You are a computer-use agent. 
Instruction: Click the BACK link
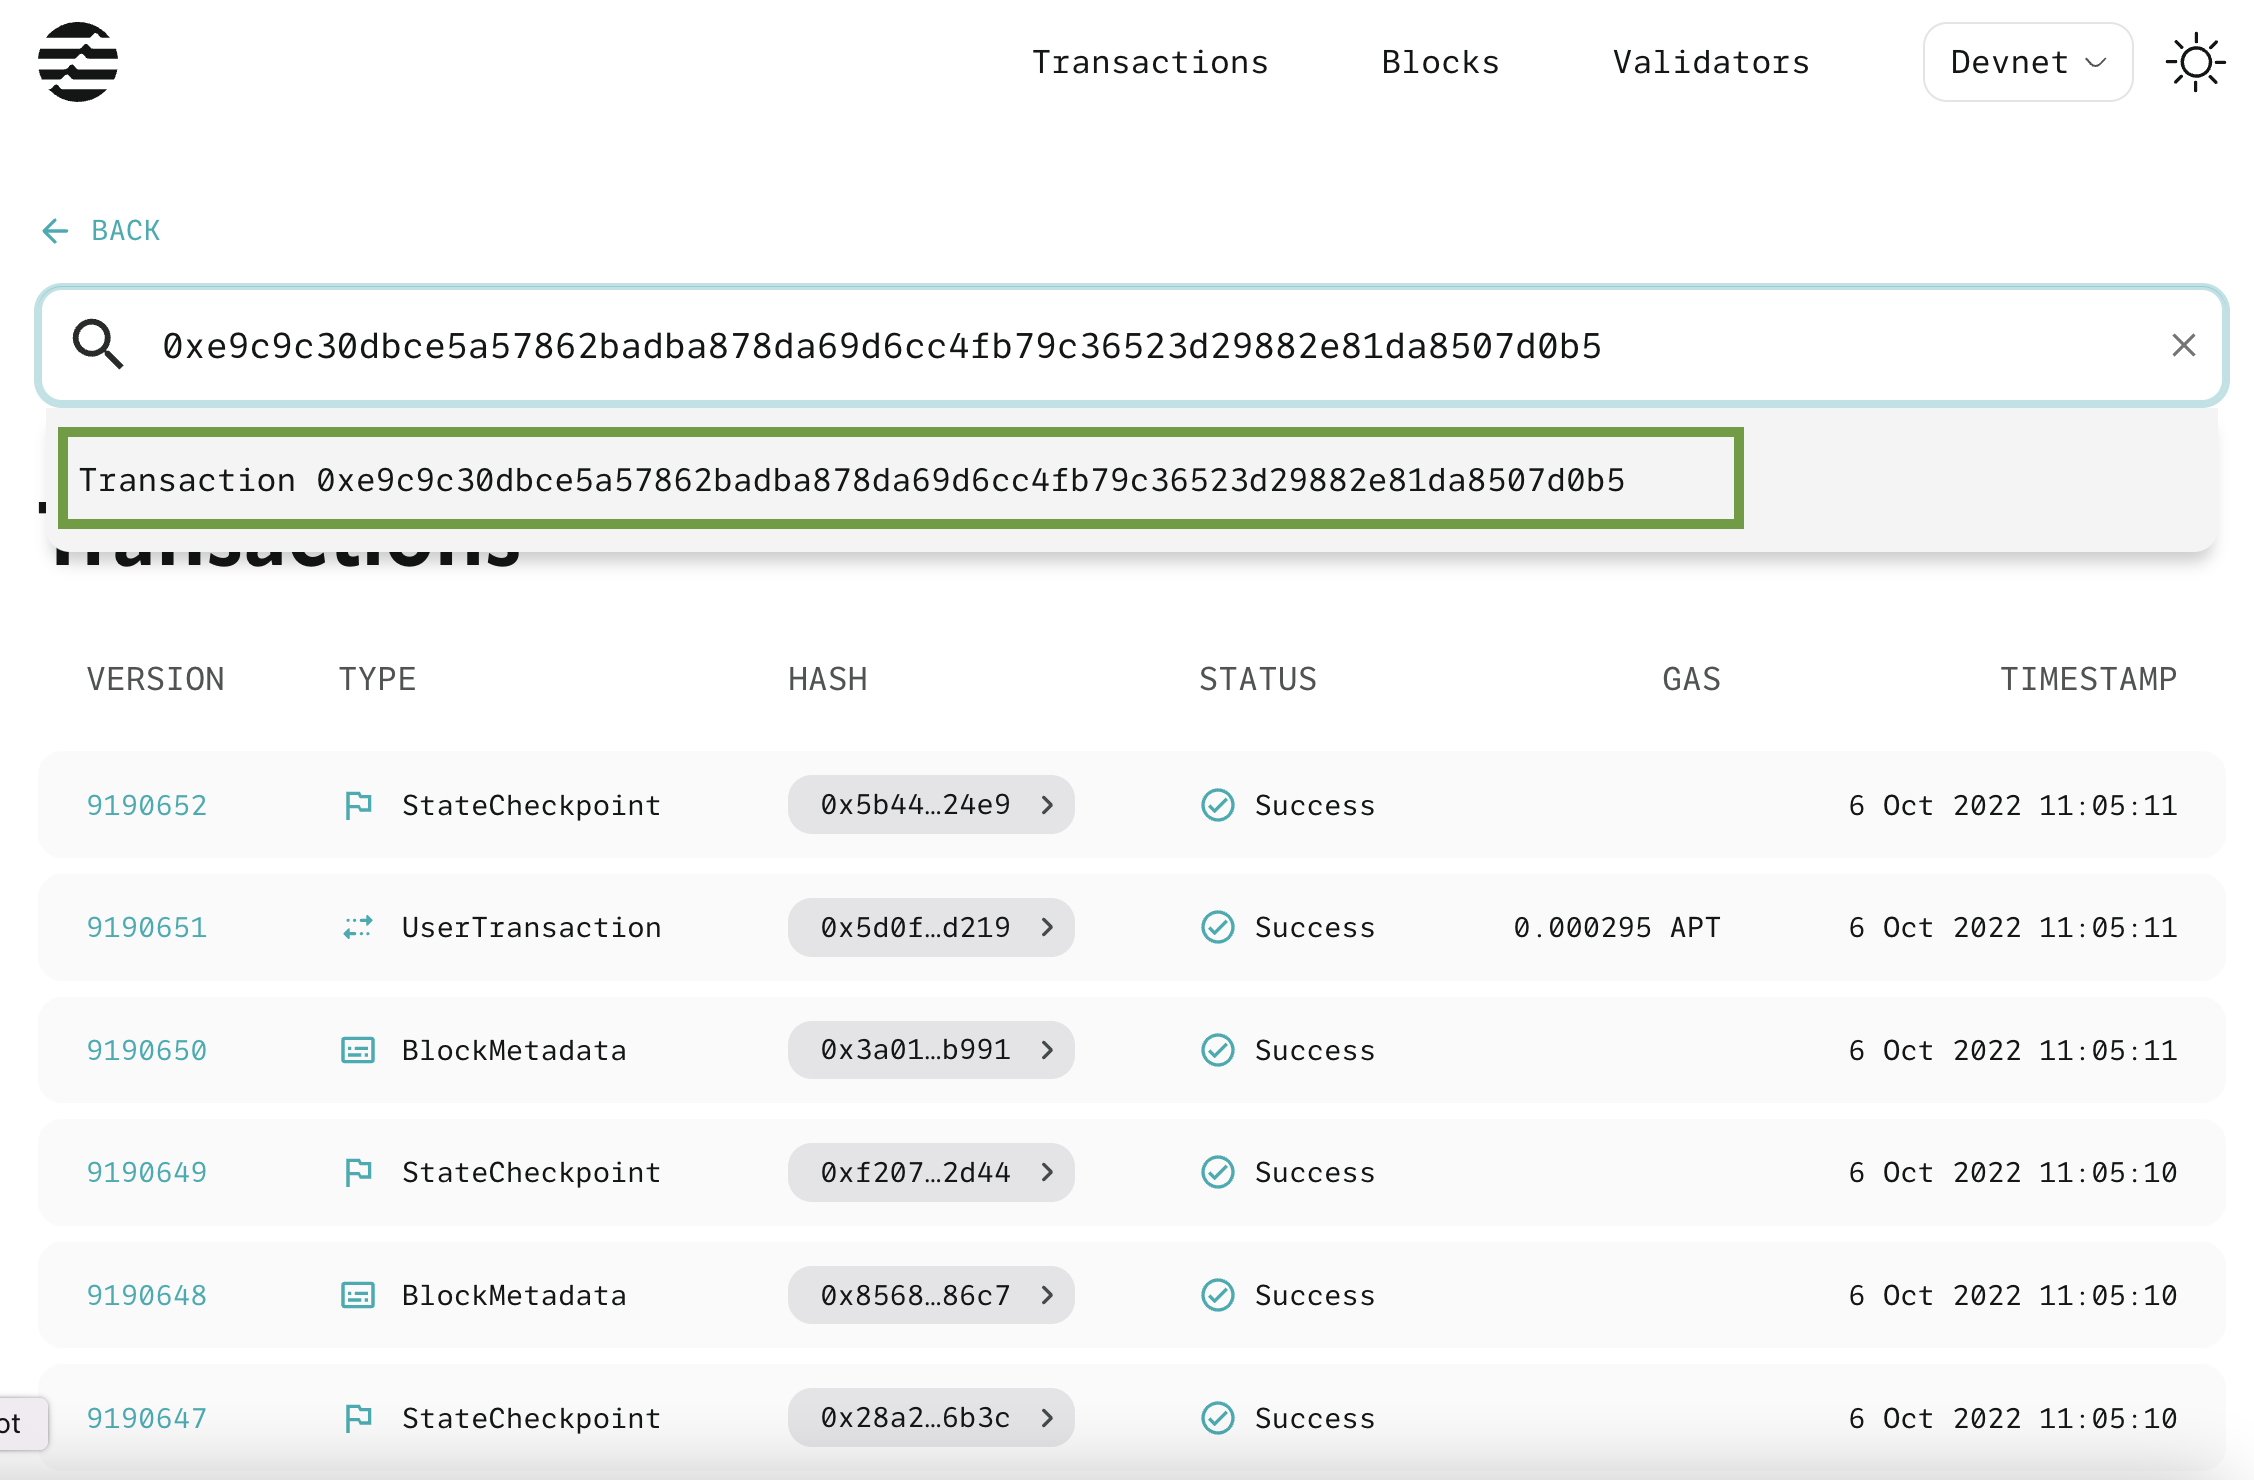(124, 231)
